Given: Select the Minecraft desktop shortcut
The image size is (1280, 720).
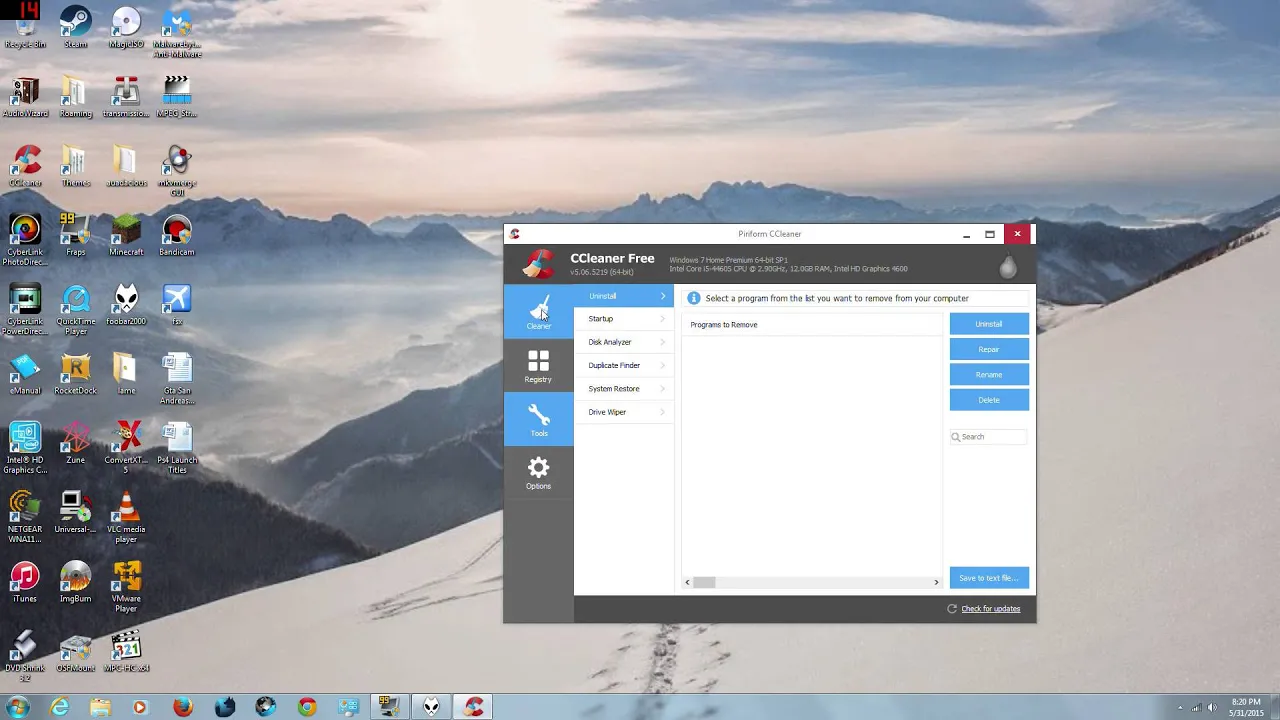Looking at the screenshot, I should (126, 235).
